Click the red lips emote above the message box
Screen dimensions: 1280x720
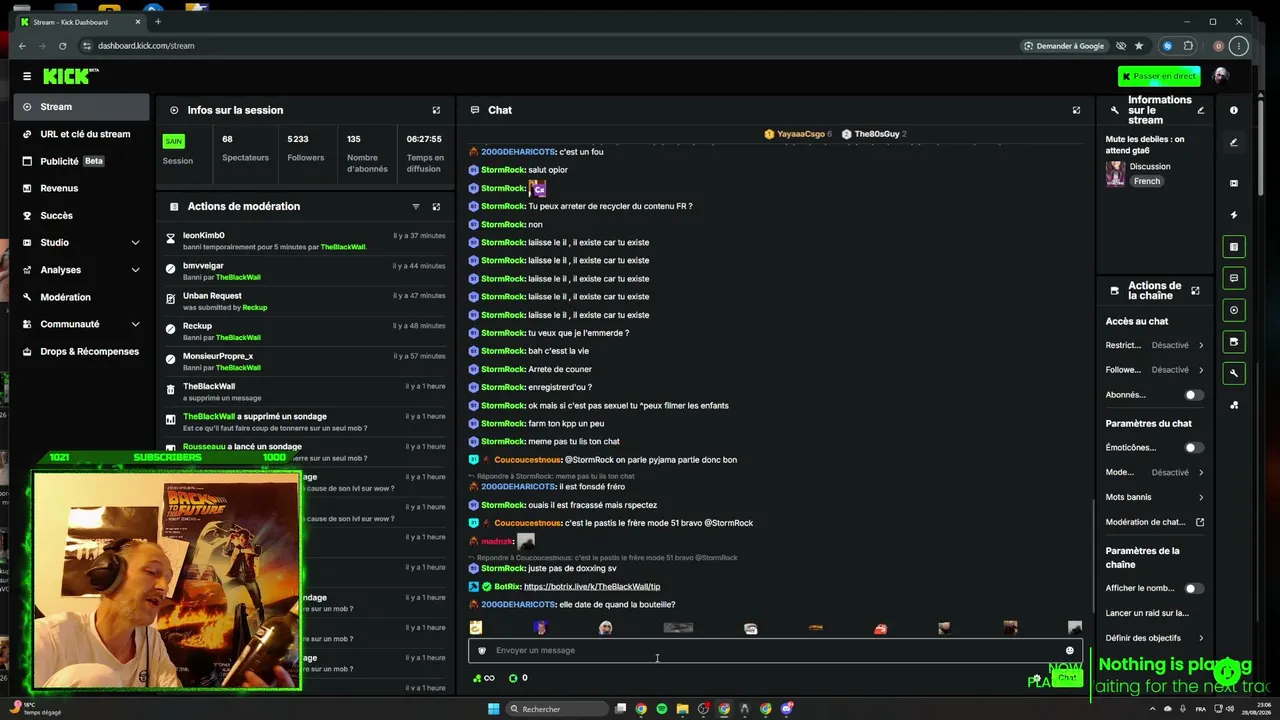[880, 629]
